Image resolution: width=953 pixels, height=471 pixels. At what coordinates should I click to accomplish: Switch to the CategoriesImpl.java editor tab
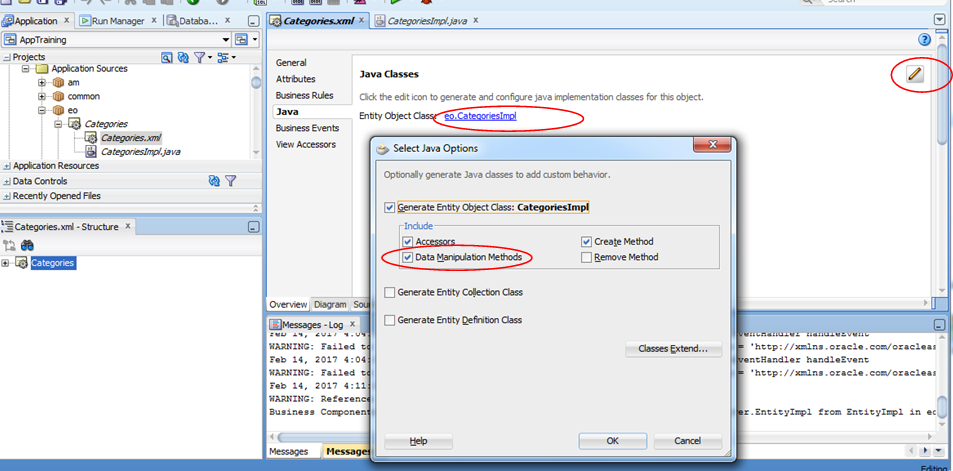(x=425, y=20)
